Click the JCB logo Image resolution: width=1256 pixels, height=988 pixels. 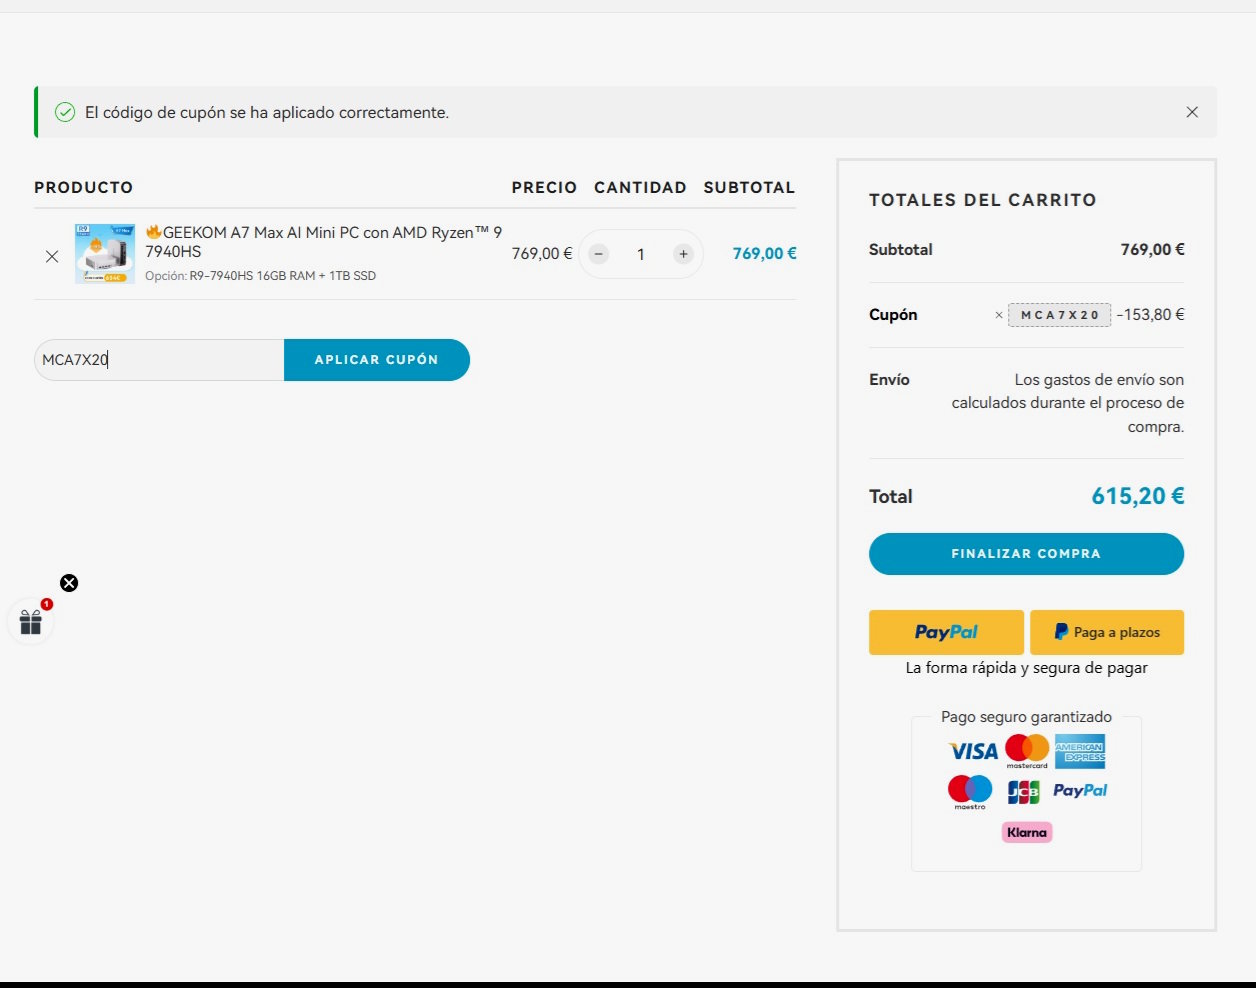point(1023,792)
